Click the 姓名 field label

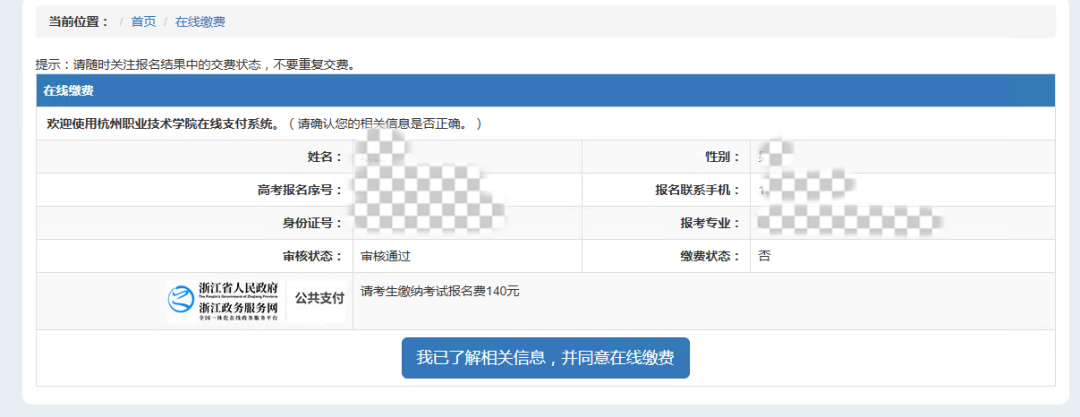[x=325, y=157]
